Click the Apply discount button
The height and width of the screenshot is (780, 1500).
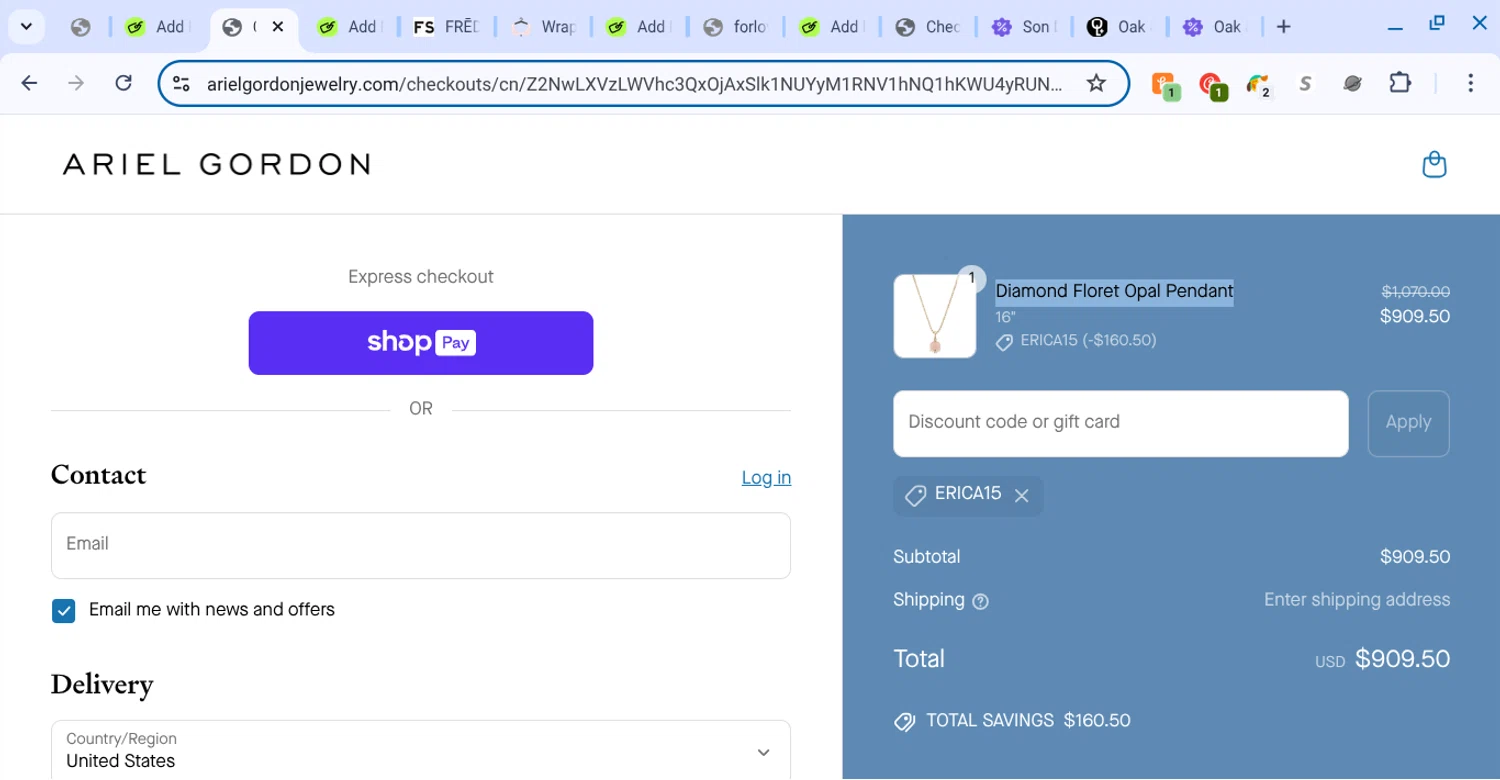click(1408, 423)
